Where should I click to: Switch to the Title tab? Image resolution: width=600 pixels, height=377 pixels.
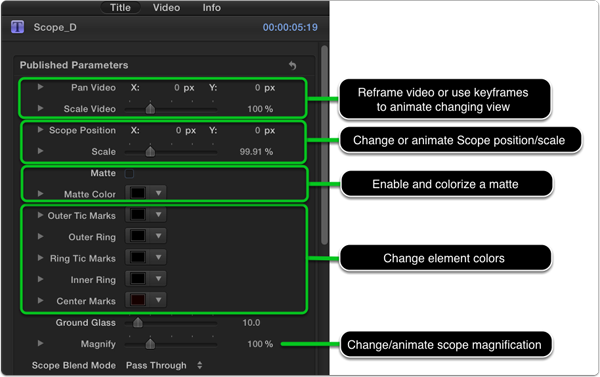[120, 7]
